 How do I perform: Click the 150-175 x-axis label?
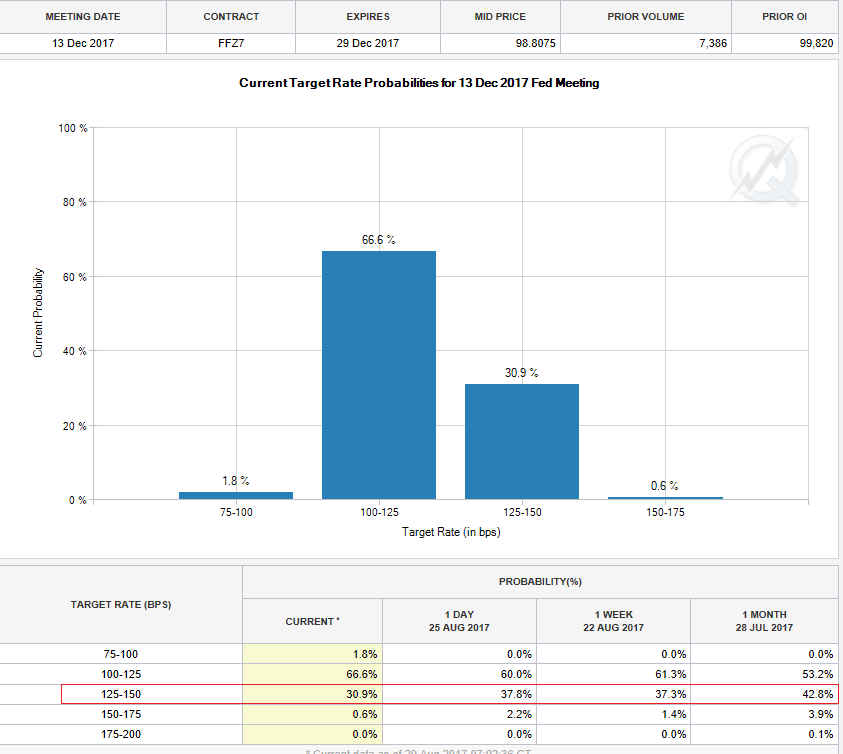pos(665,514)
